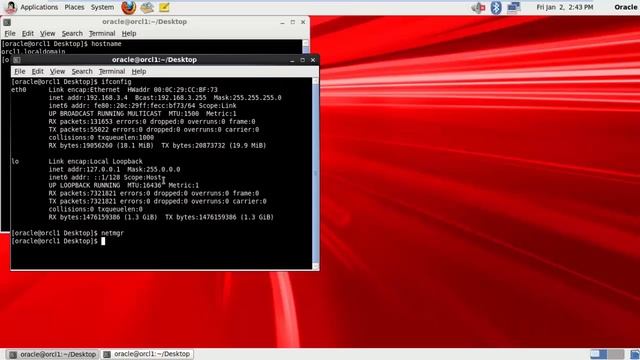Click the 'inet addr:192.168.3.4' text
The height and width of the screenshot is (360, 640).
click(88, 98)
